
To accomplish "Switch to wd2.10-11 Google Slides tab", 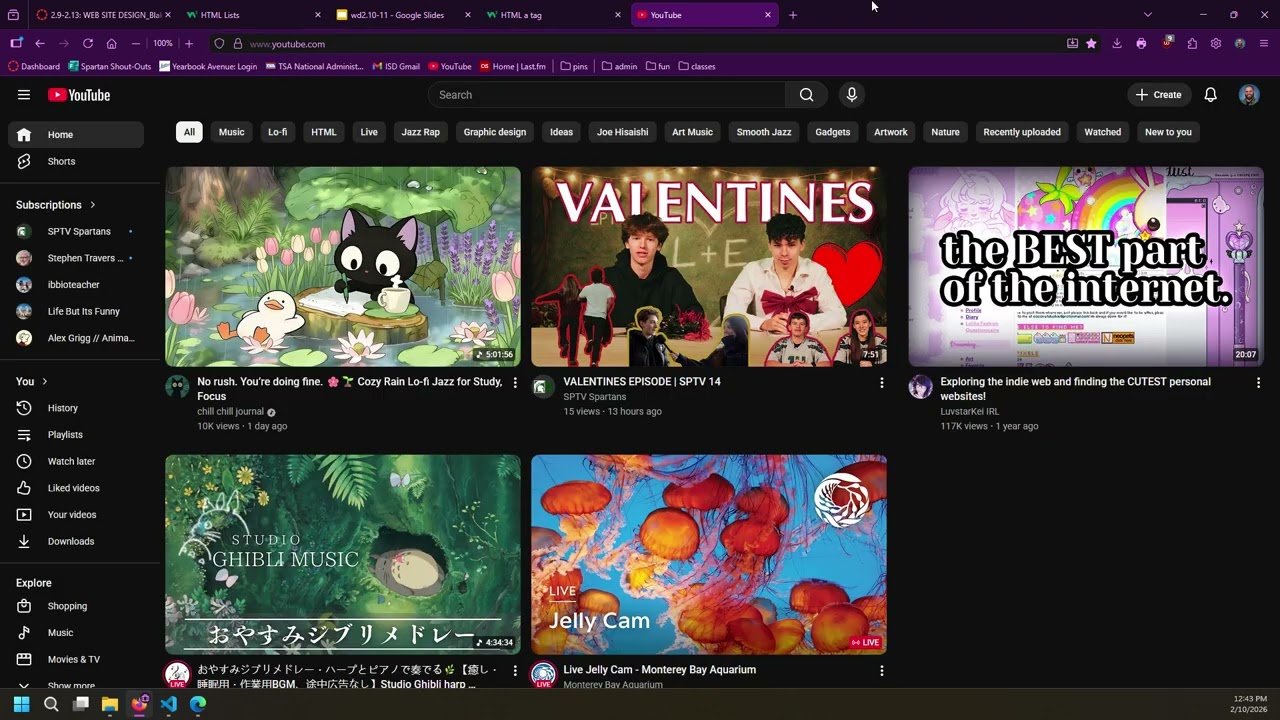I will pyautogui.click(x=403, y=15).
